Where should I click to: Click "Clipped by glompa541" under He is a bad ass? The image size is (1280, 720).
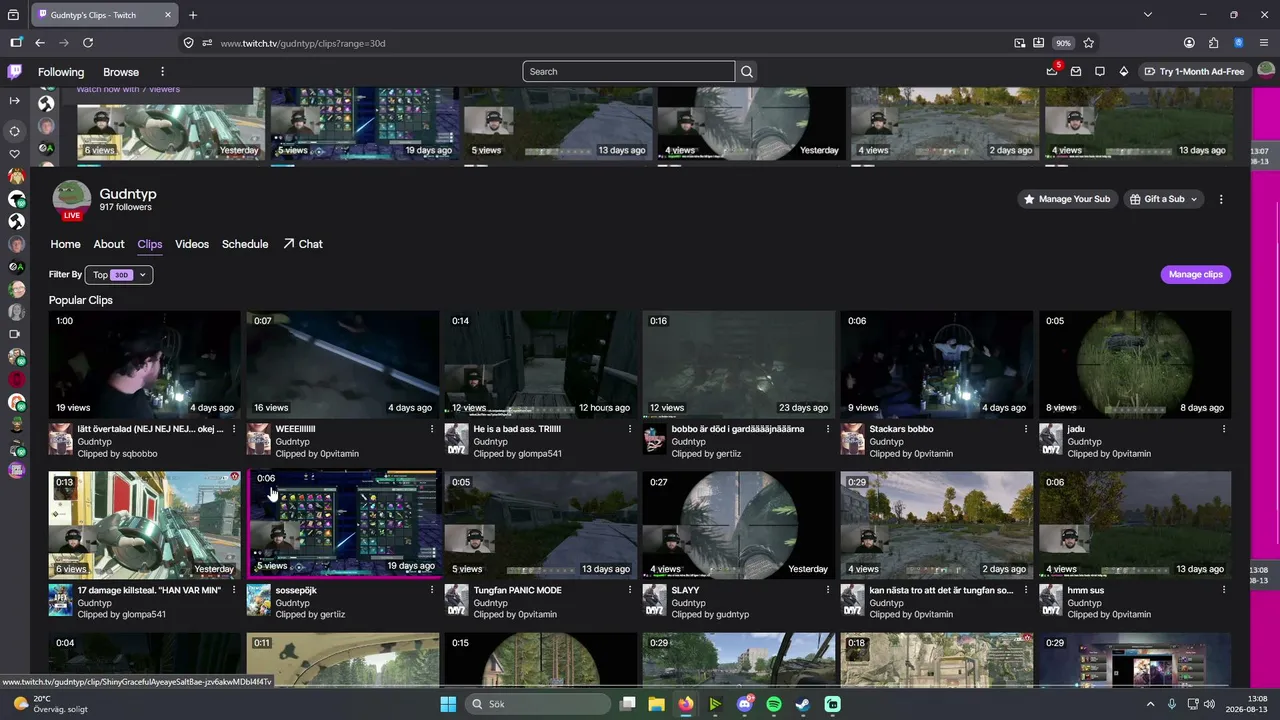(x=517, y=454)
